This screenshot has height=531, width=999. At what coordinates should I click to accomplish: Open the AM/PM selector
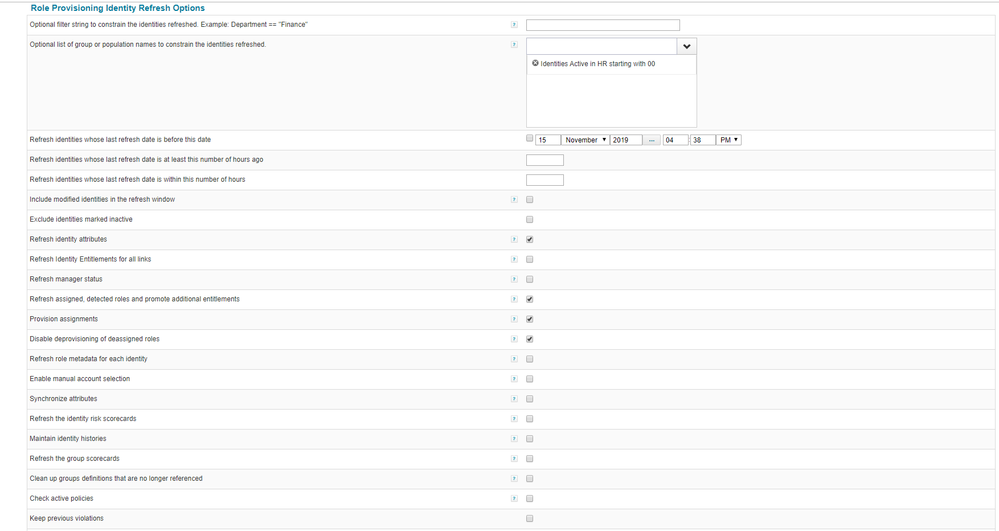coord(729,140)
